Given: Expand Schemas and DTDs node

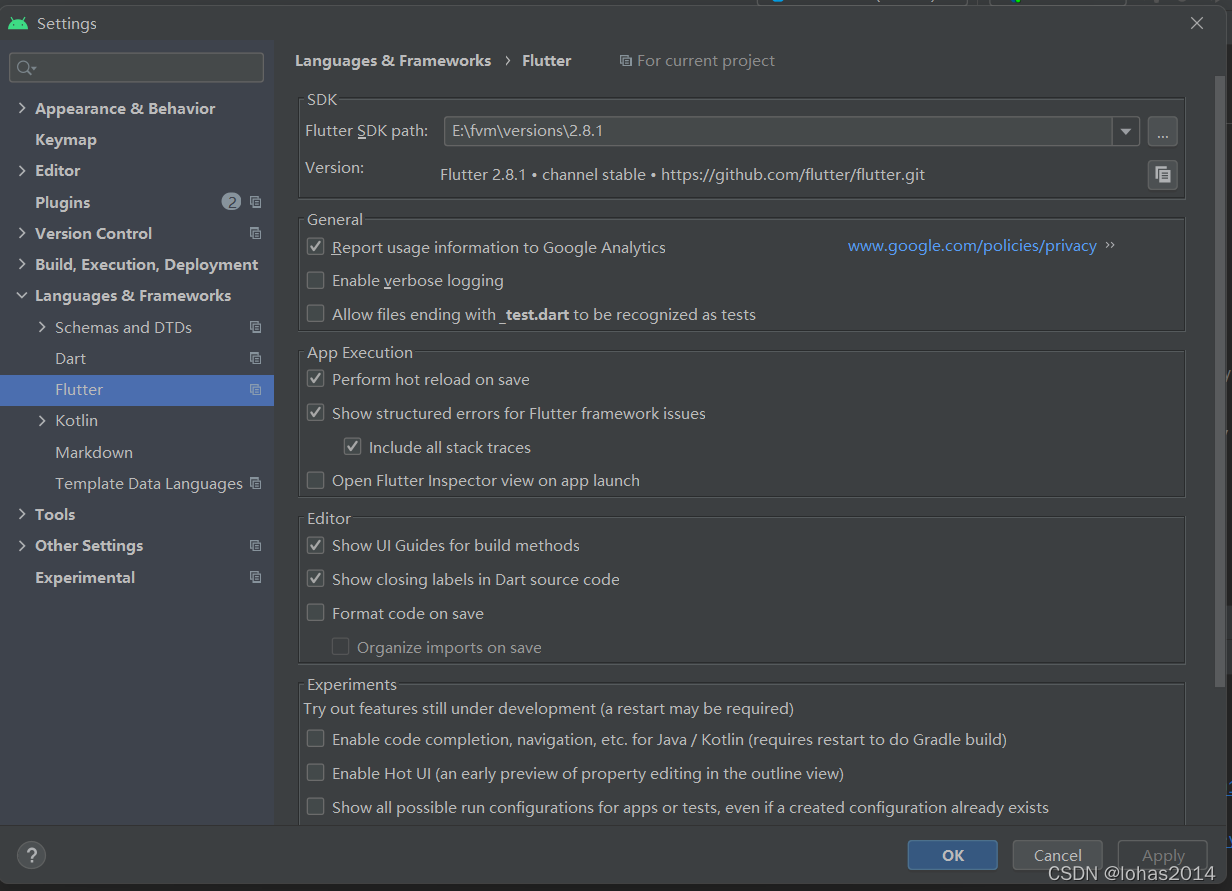Looking at the screenshot, I should coord(42,327).
